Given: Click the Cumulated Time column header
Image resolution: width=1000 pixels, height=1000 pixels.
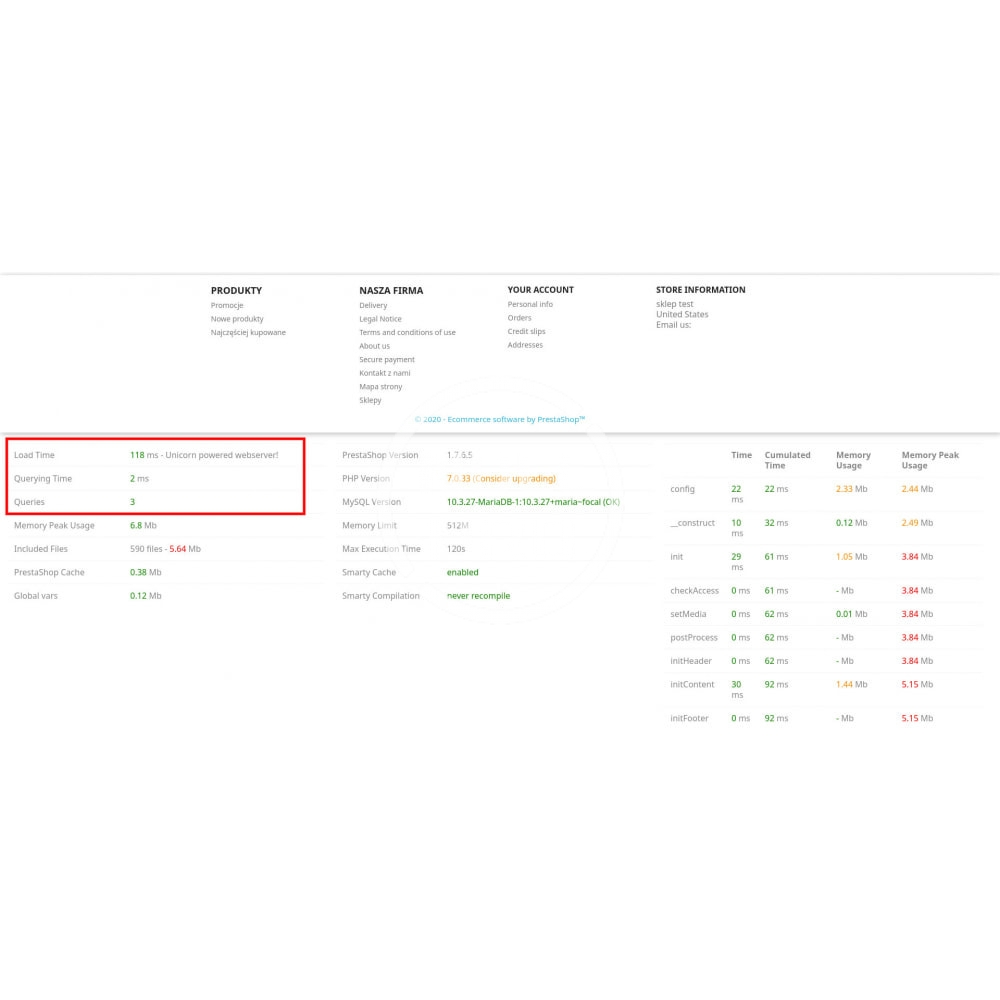Looking at the screenshot, I should coord(787,460).
